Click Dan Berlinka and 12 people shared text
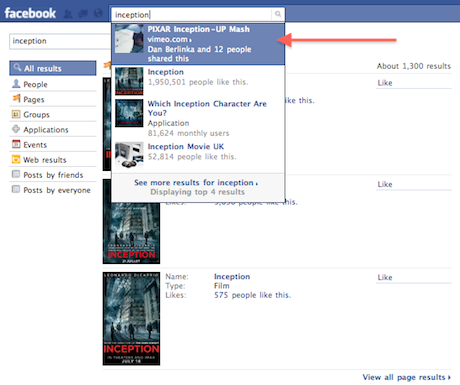The width and height of the screenshot is (460, 385). pos(199,54)
